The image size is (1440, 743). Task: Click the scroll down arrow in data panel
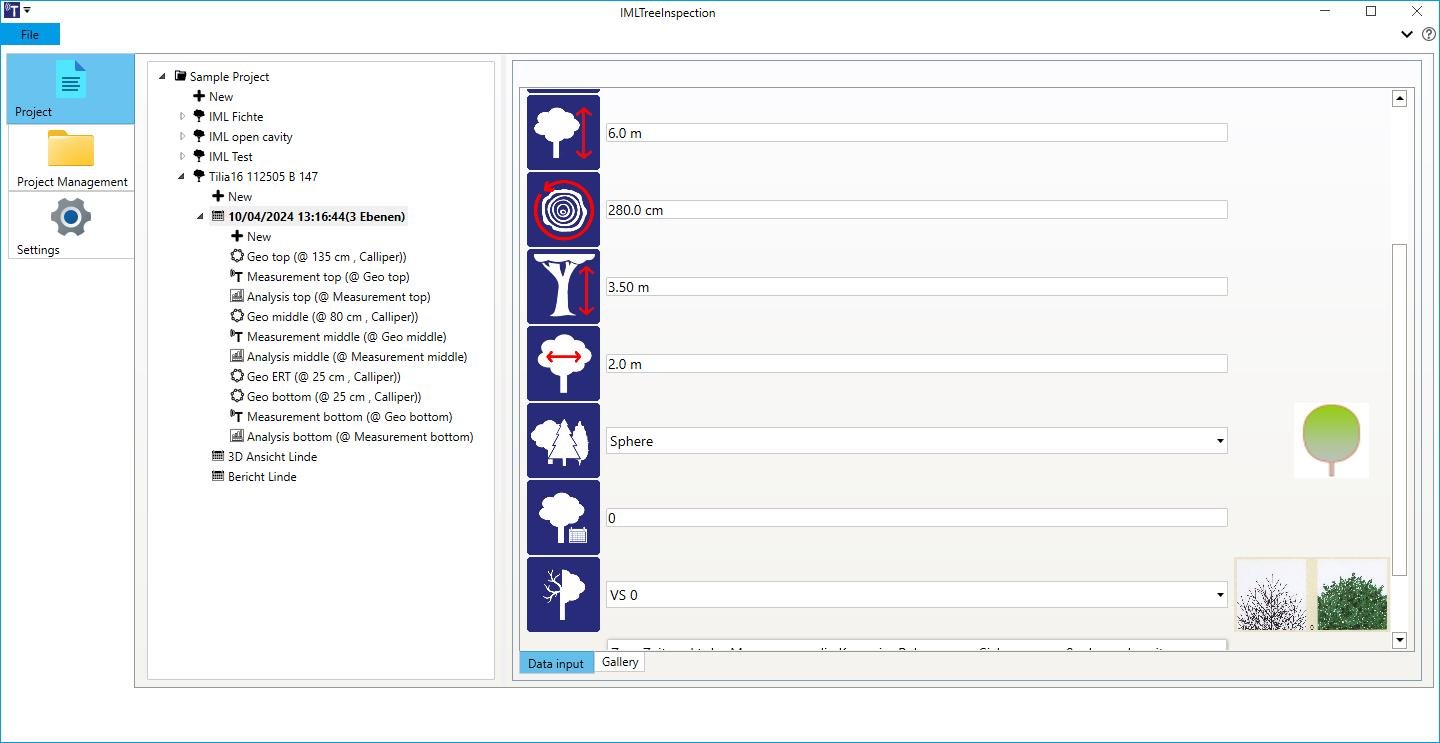[1399, 640]
